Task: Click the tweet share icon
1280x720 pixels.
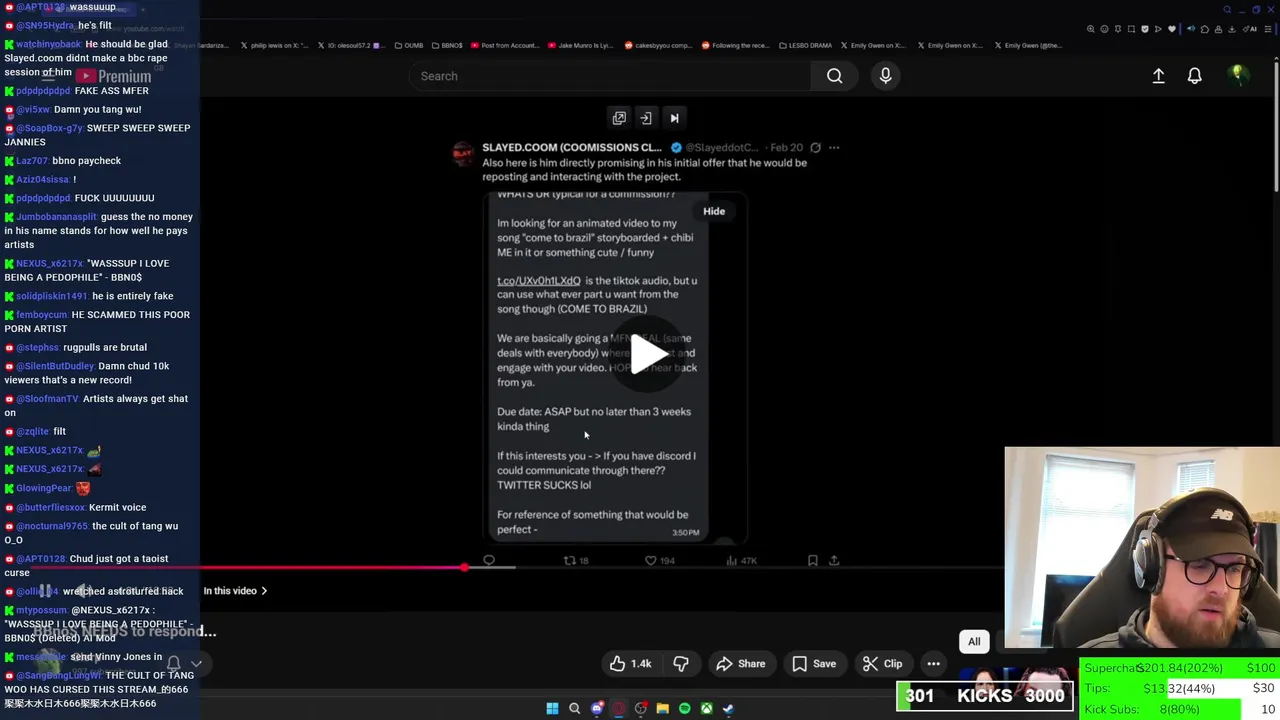Action: [834, 561]
